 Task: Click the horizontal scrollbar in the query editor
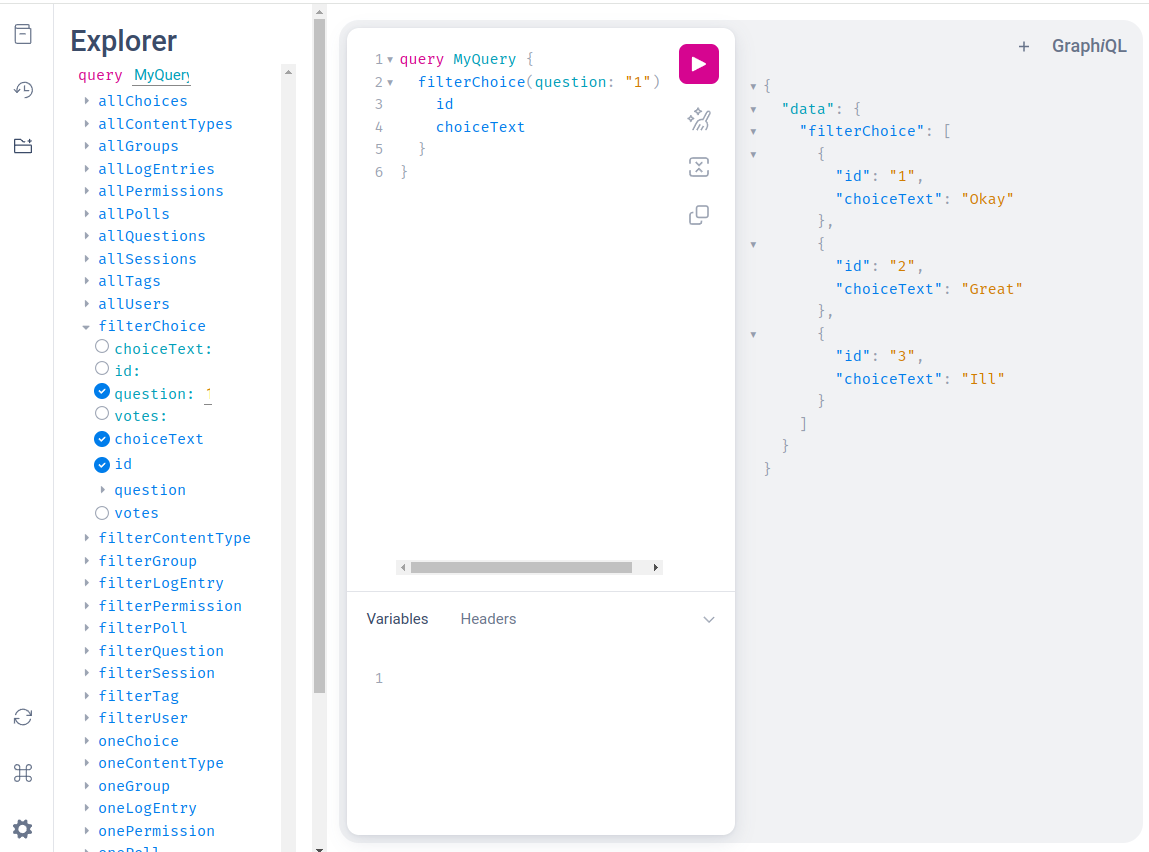click(x=521, y=568)
